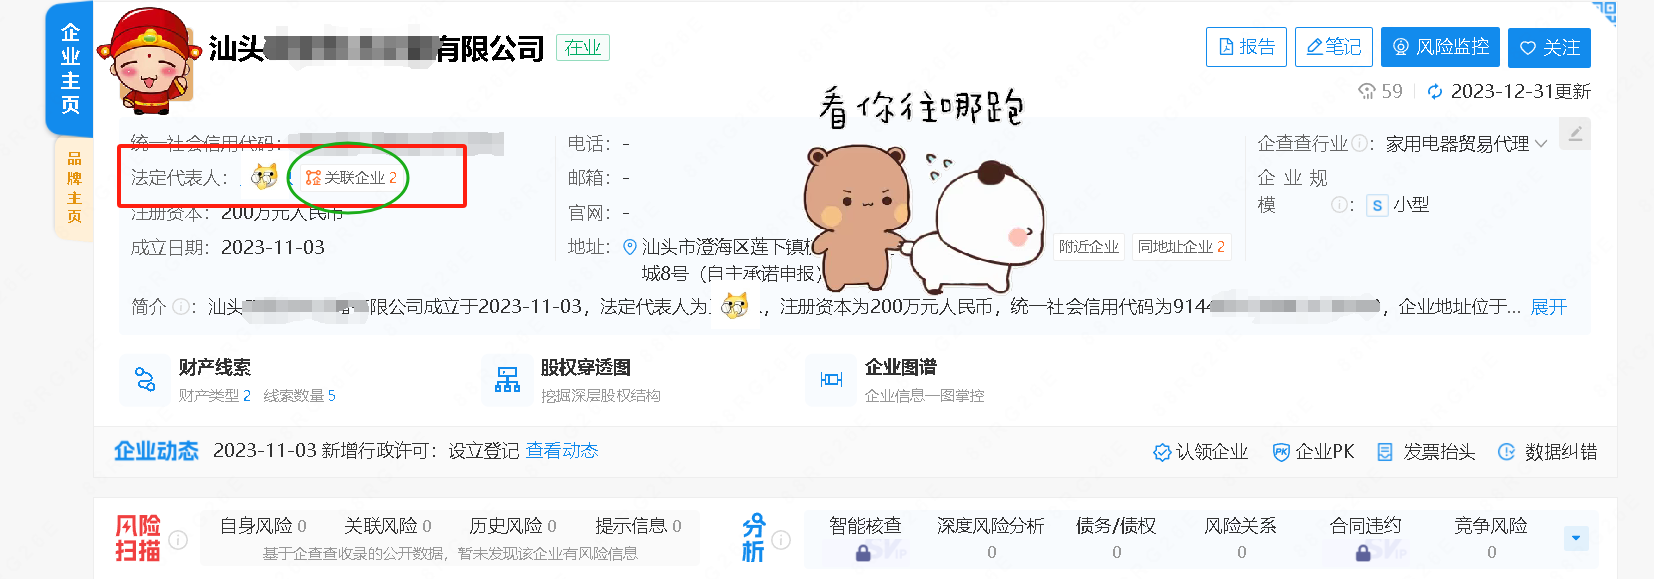Expand company intro with 展开 link
This screenshot has height=579, width=1654.
tap(1549, 307)
